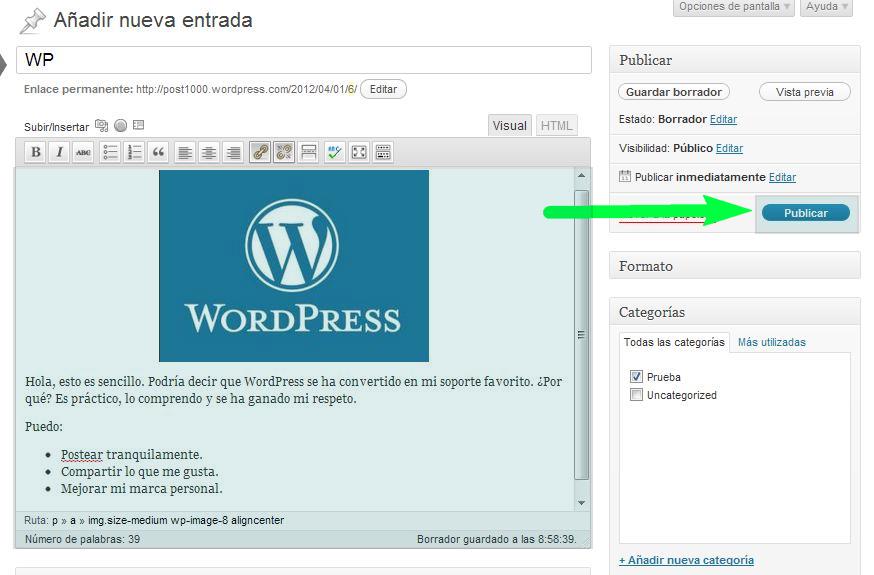874x575 pixels.
Task: Toggle bold formatting in editor toolbar
Action: (x=36, y=152)
